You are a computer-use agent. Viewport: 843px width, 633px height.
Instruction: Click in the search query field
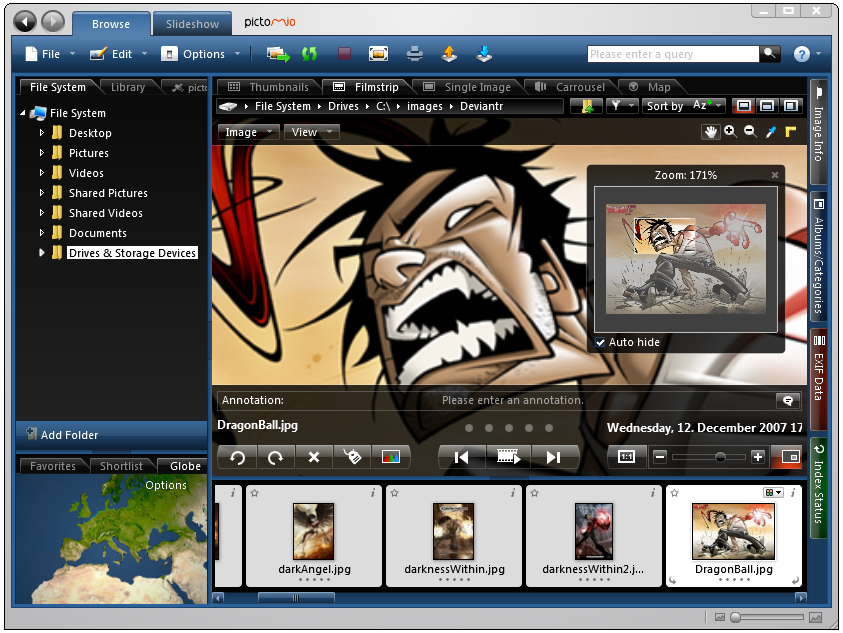tap(673, 54)
